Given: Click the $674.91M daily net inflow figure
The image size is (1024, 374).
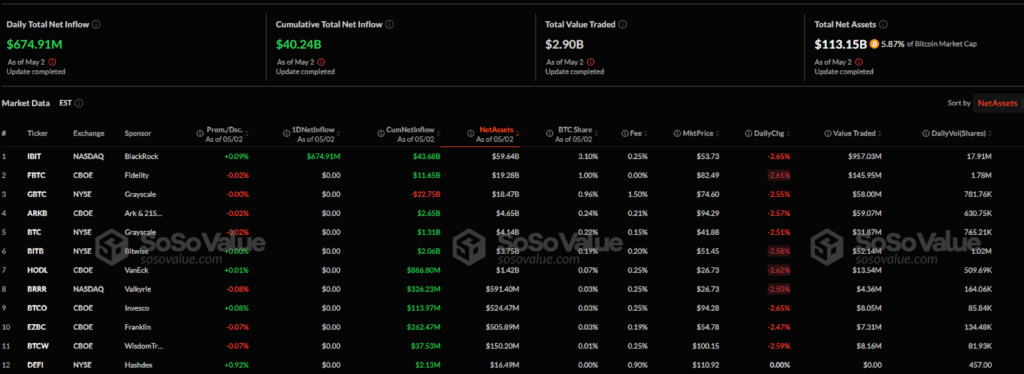Looking at the screenshot, I should click(x=34, y=45).
